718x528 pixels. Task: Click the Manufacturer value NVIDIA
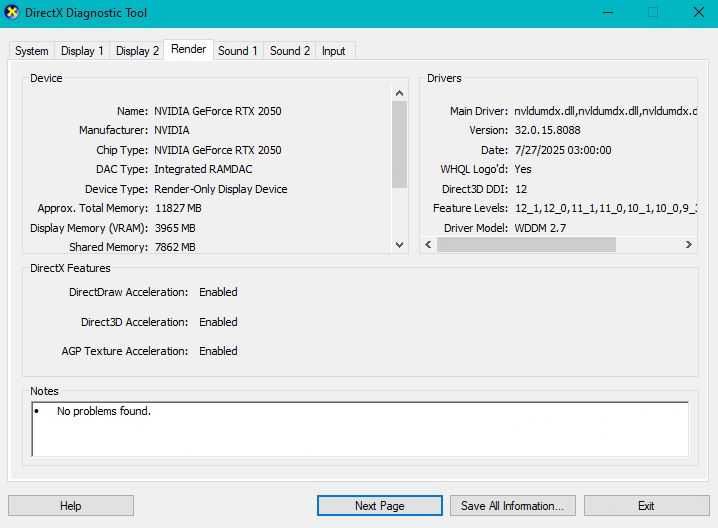[x=172, y=130]
